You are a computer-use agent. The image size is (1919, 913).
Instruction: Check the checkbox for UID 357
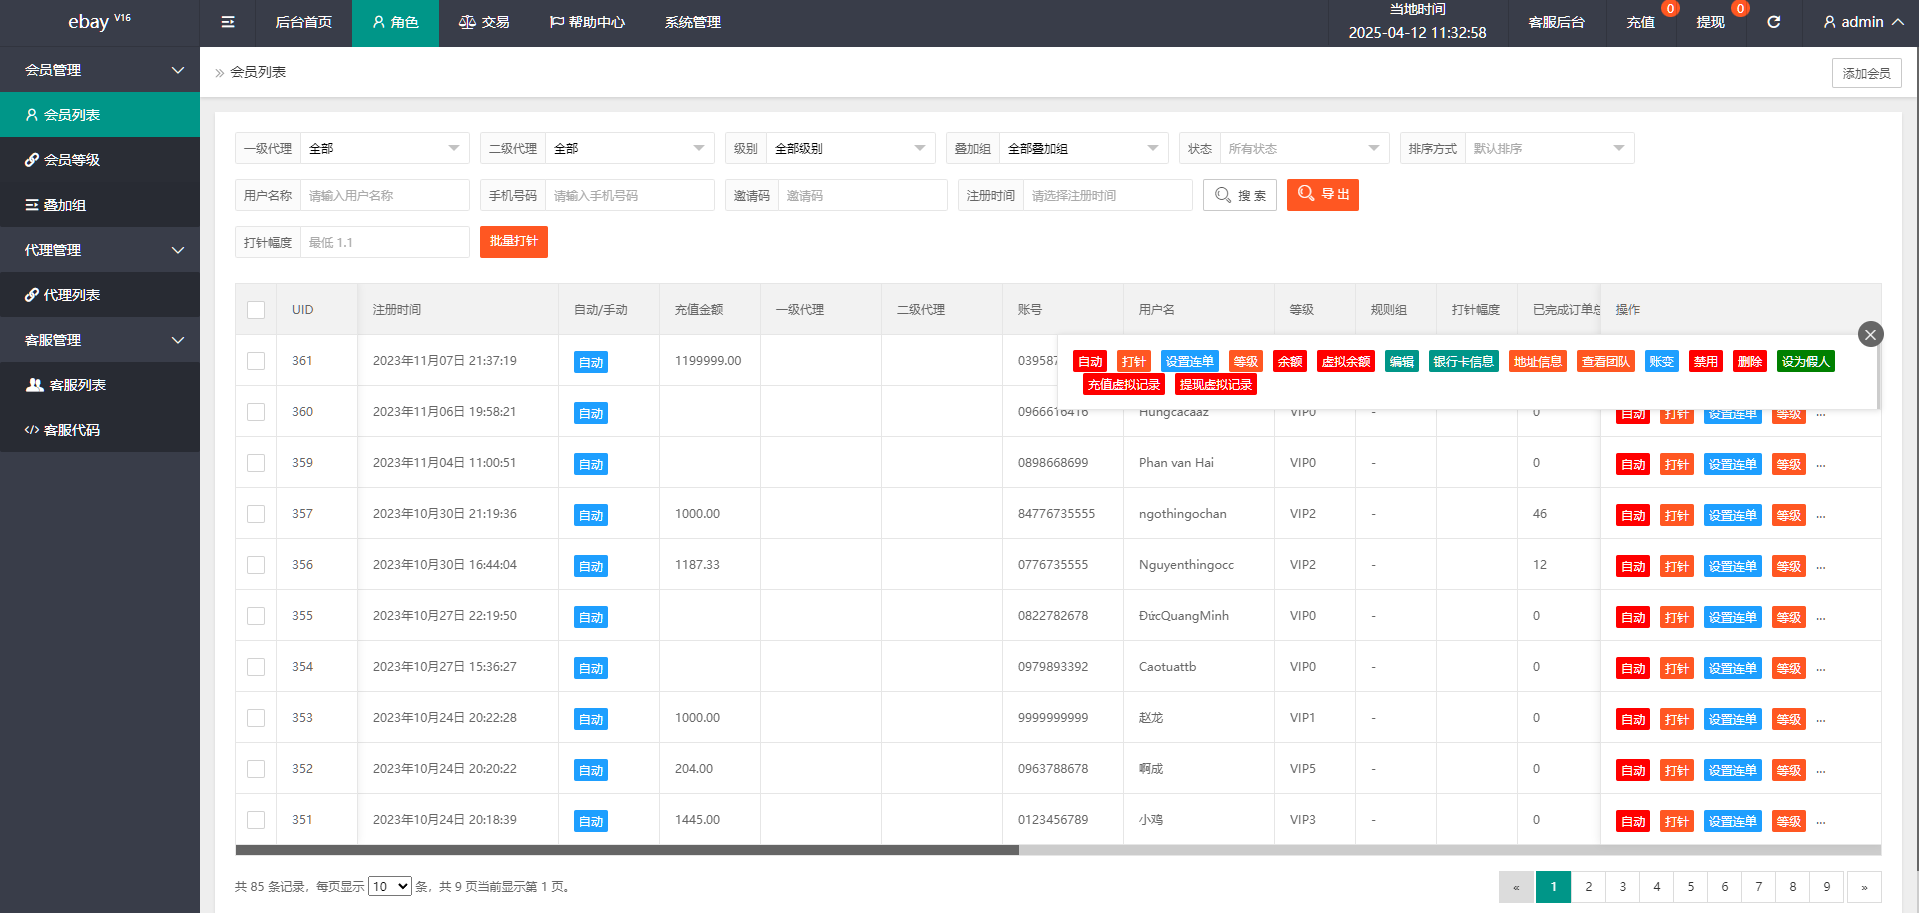tap(256, 514)
